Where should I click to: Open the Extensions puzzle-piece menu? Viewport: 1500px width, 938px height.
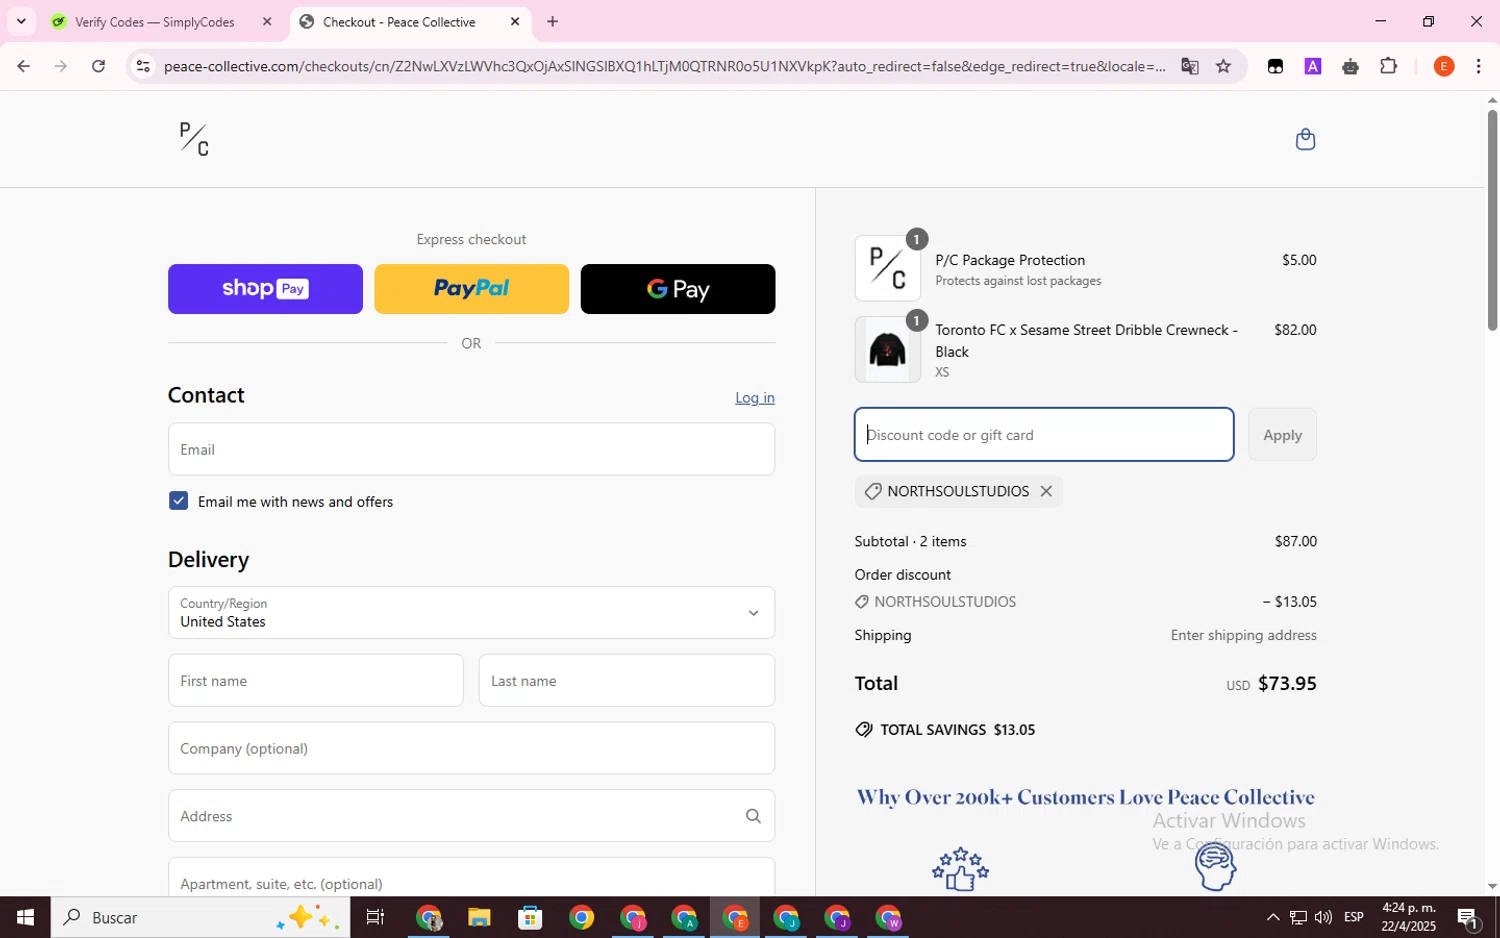pos(1388,66)
